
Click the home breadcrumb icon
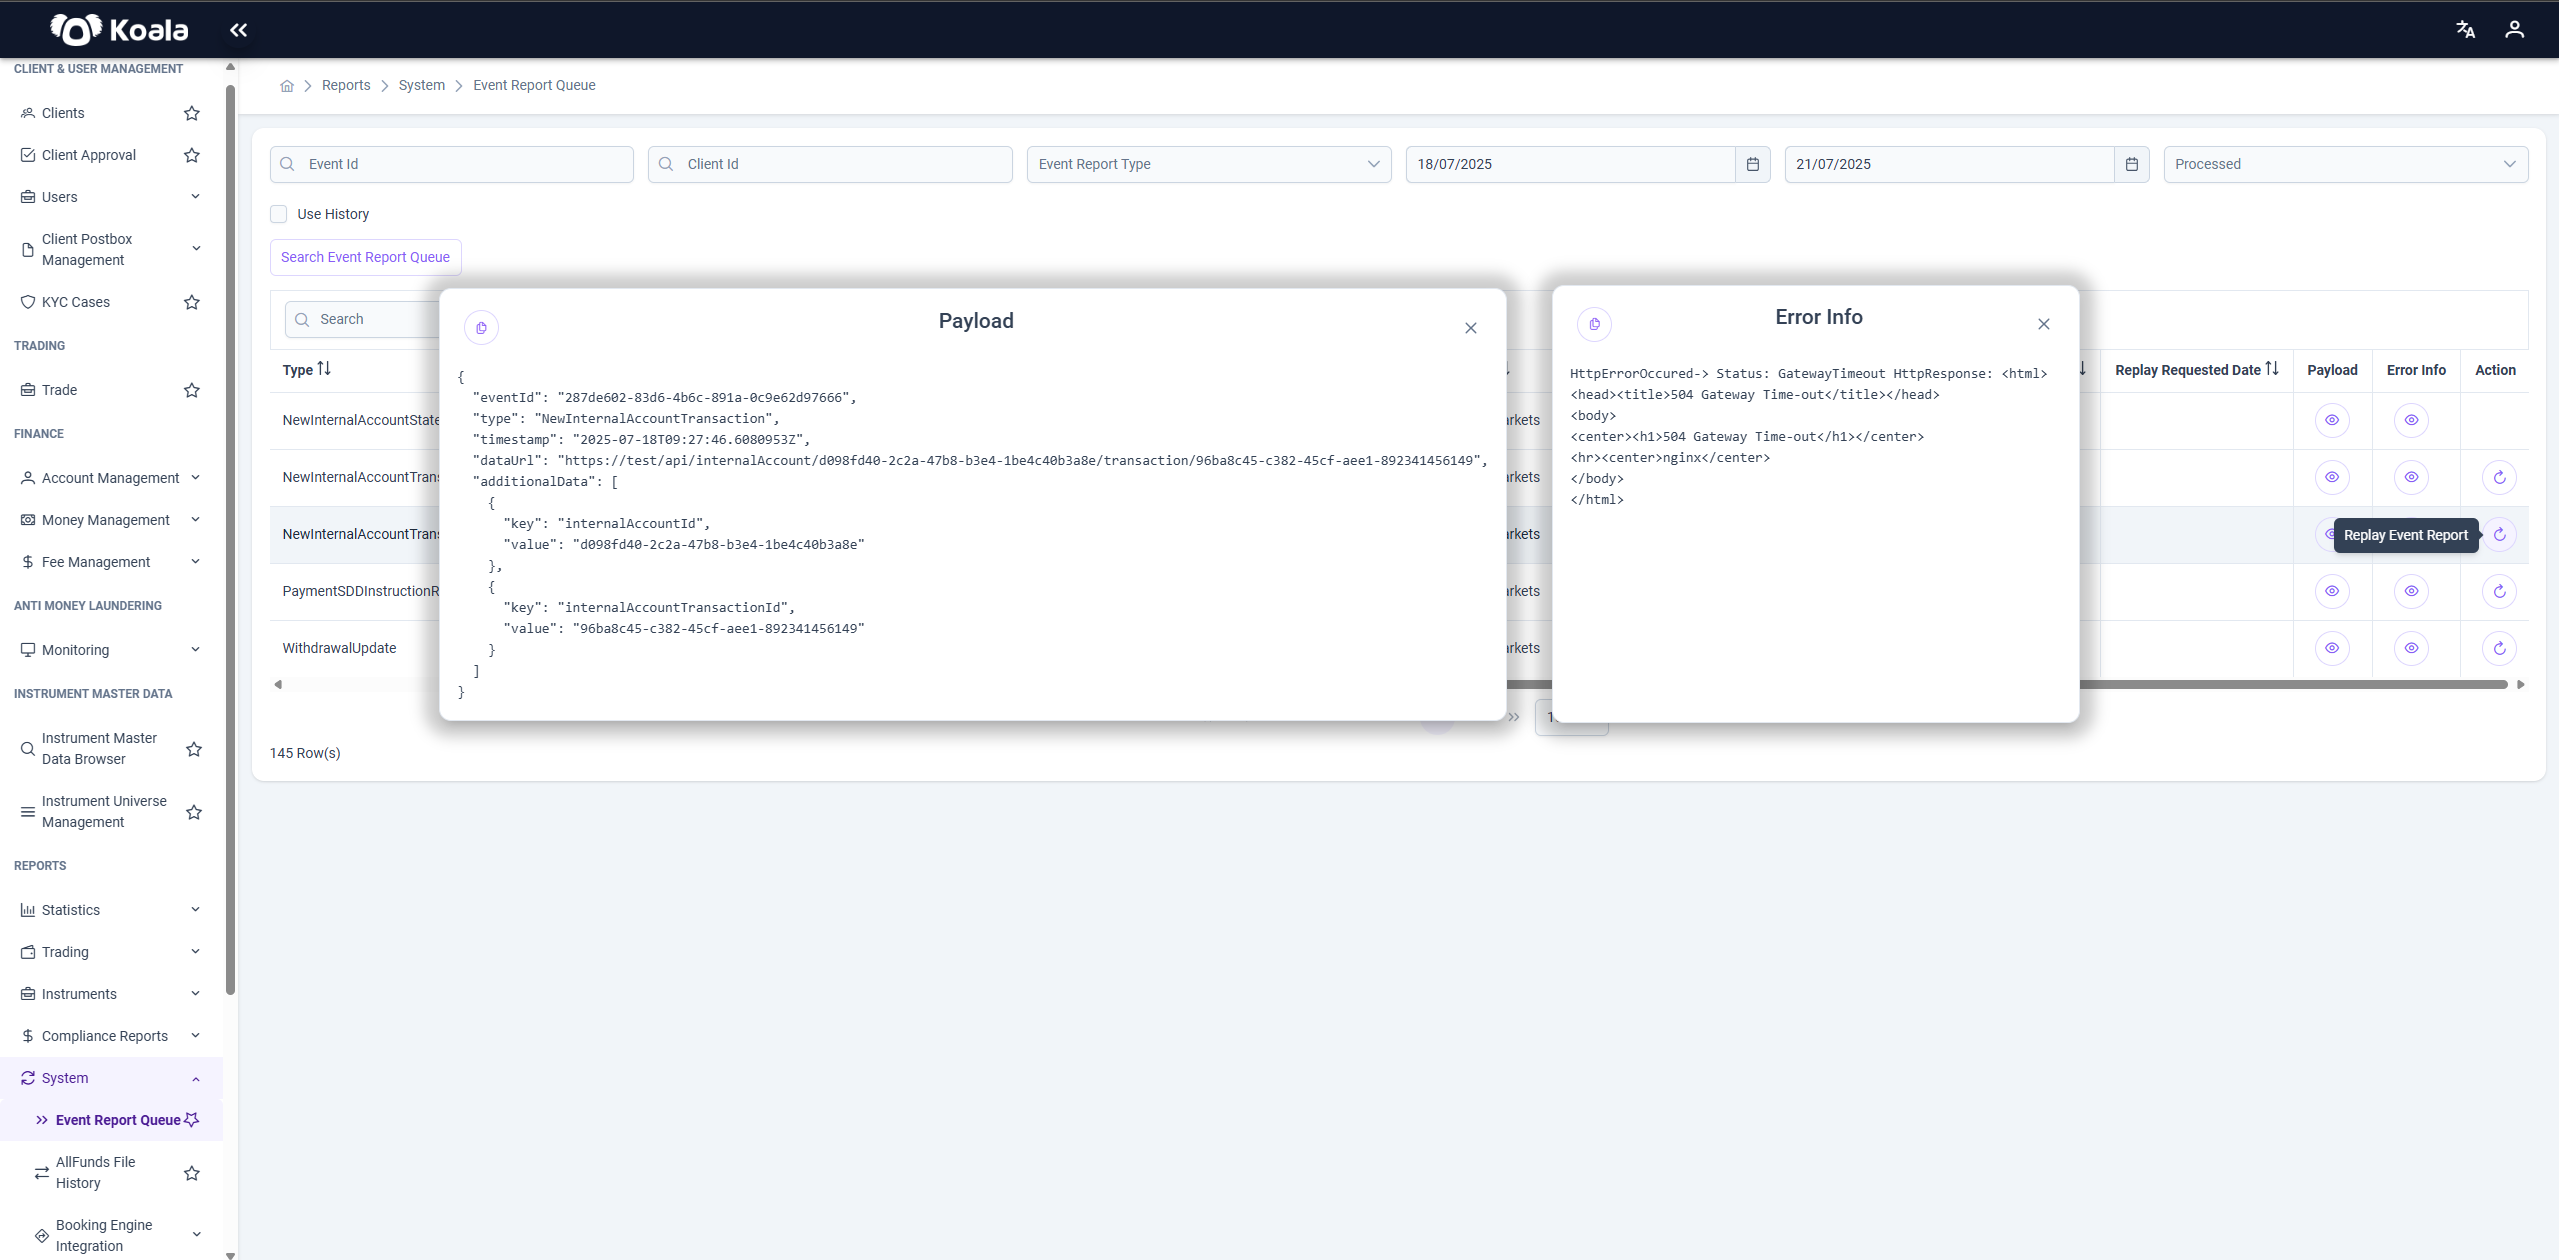pos(287,86)
